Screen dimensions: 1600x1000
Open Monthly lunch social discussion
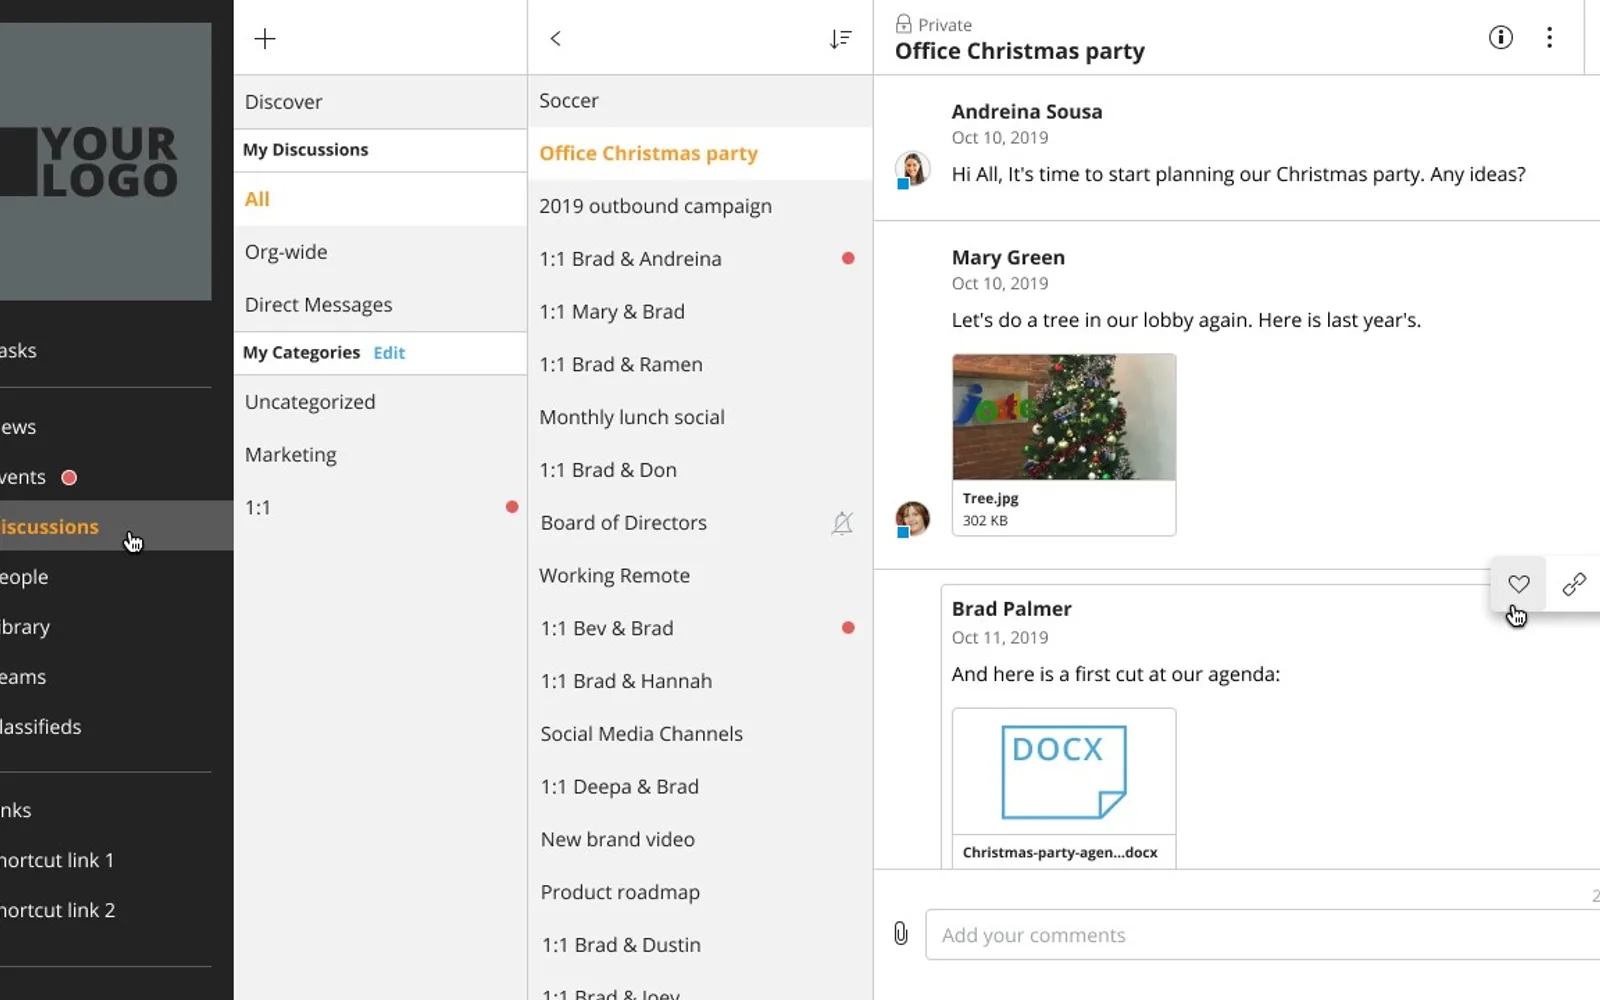700,417
